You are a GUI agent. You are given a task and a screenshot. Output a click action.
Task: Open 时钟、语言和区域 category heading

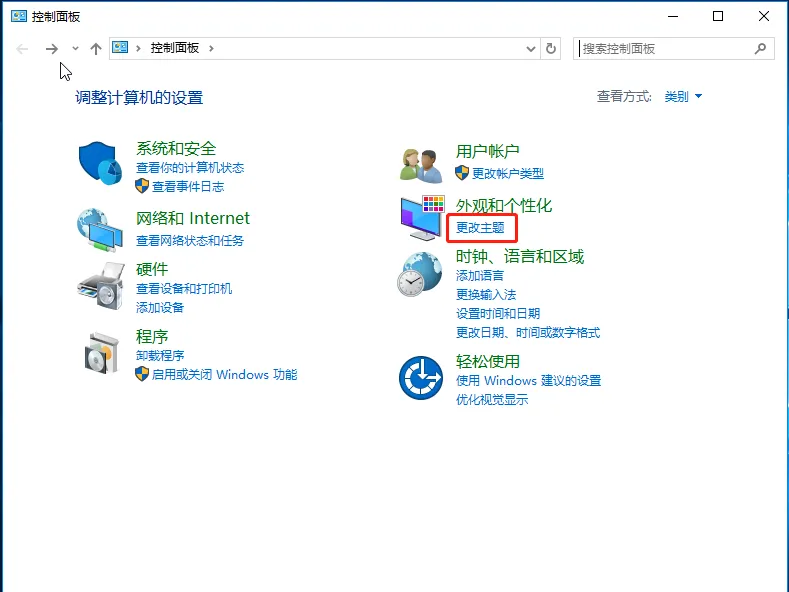coord(520,257)
